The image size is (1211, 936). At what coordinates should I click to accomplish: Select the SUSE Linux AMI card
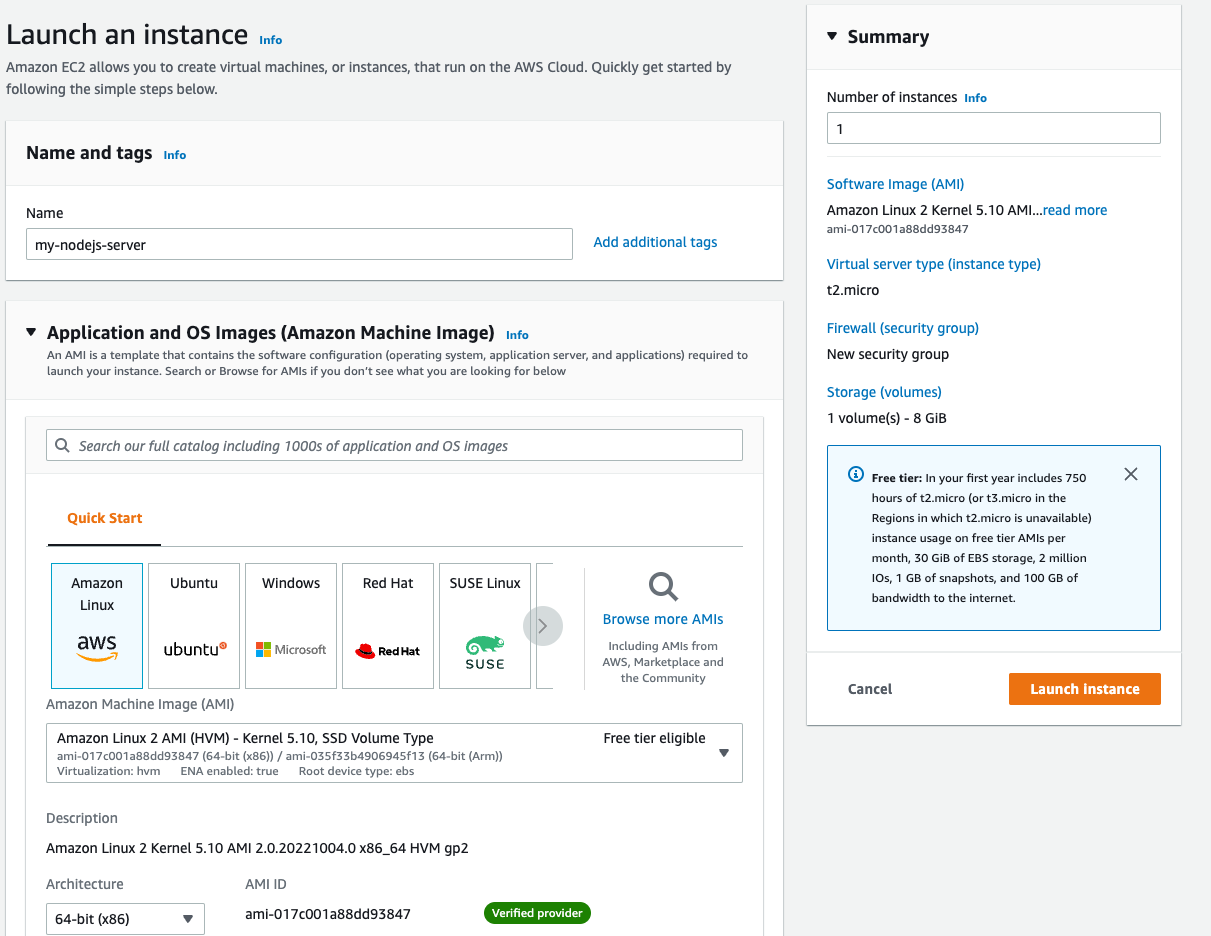(484, 625)
